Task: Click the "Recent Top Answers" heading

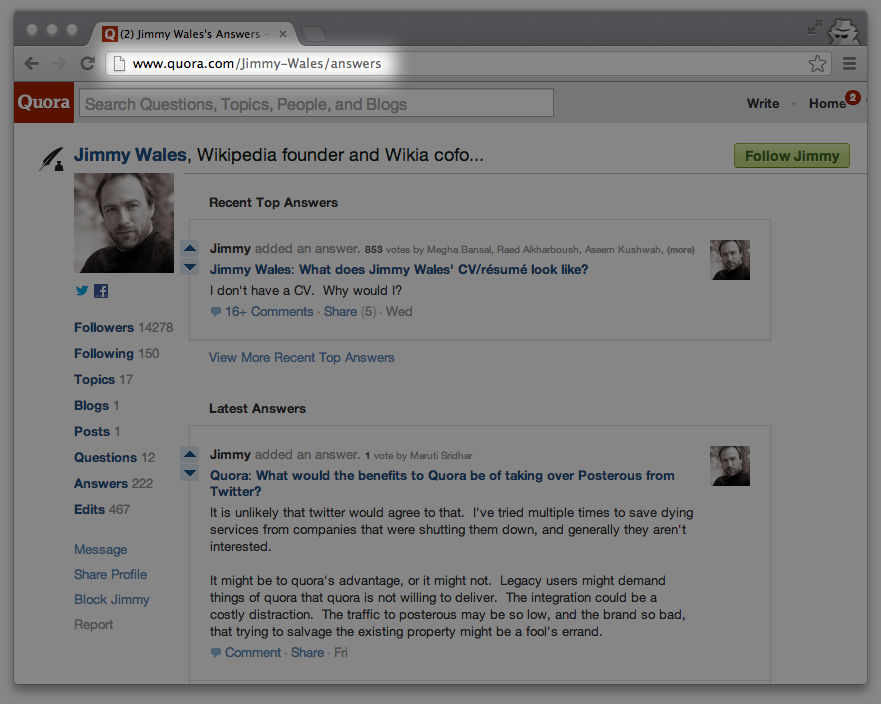Action: click(x=274, y=202)
